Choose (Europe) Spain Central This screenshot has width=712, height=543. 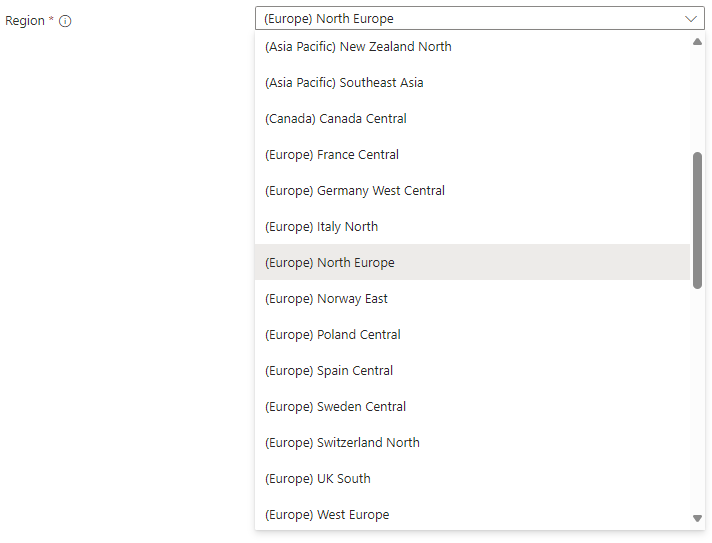[x=472, y=370]
